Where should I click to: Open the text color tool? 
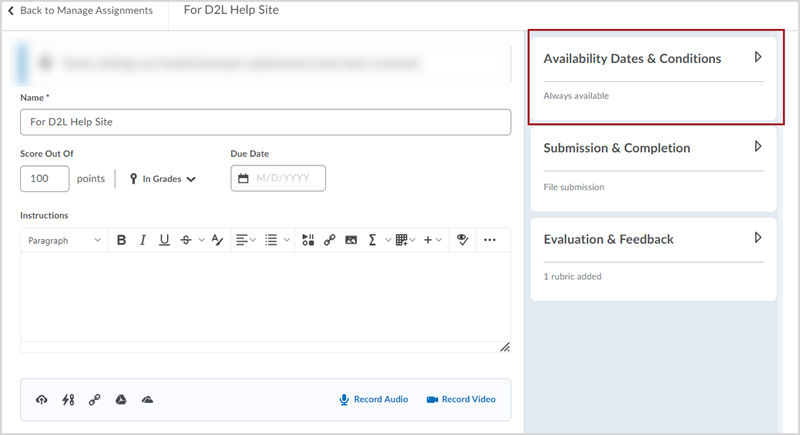click(x=217, y=240)
